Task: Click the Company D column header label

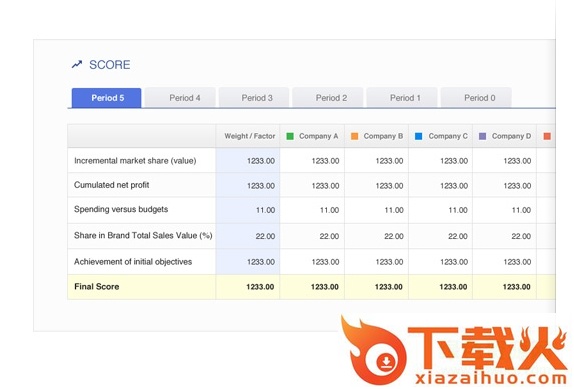Action: click(511, 136)
